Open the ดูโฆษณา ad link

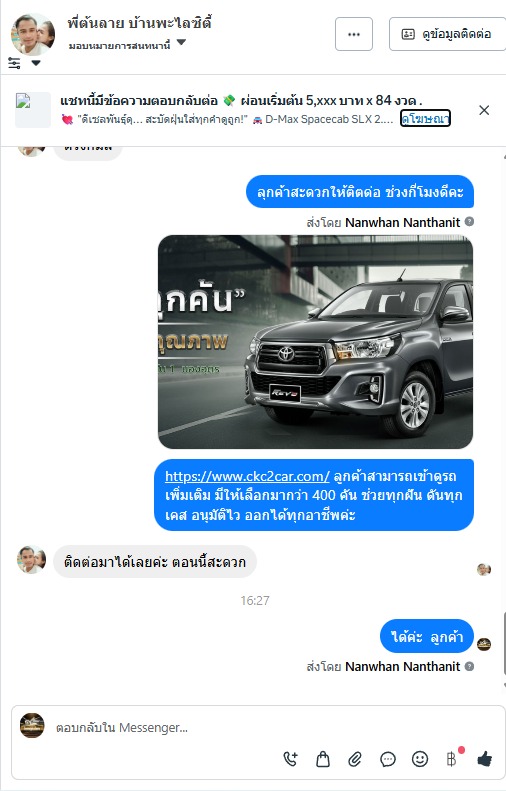(425, 119)
